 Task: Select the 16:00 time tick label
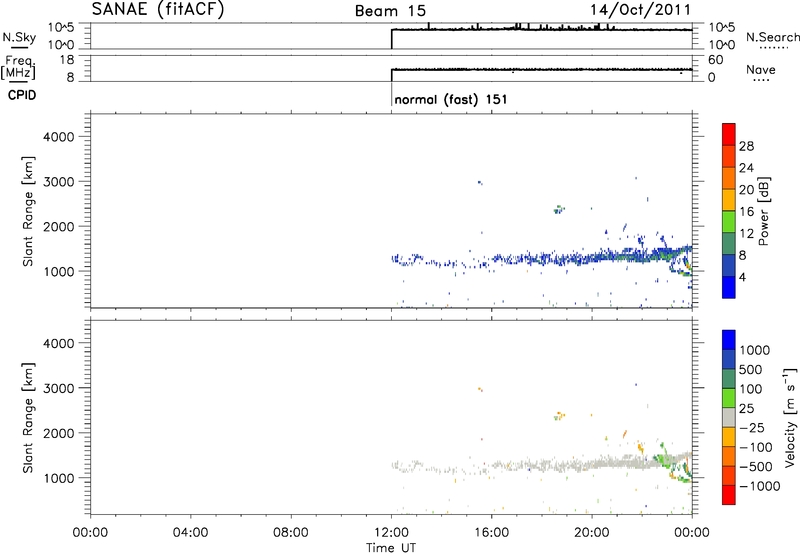point(491,533)
